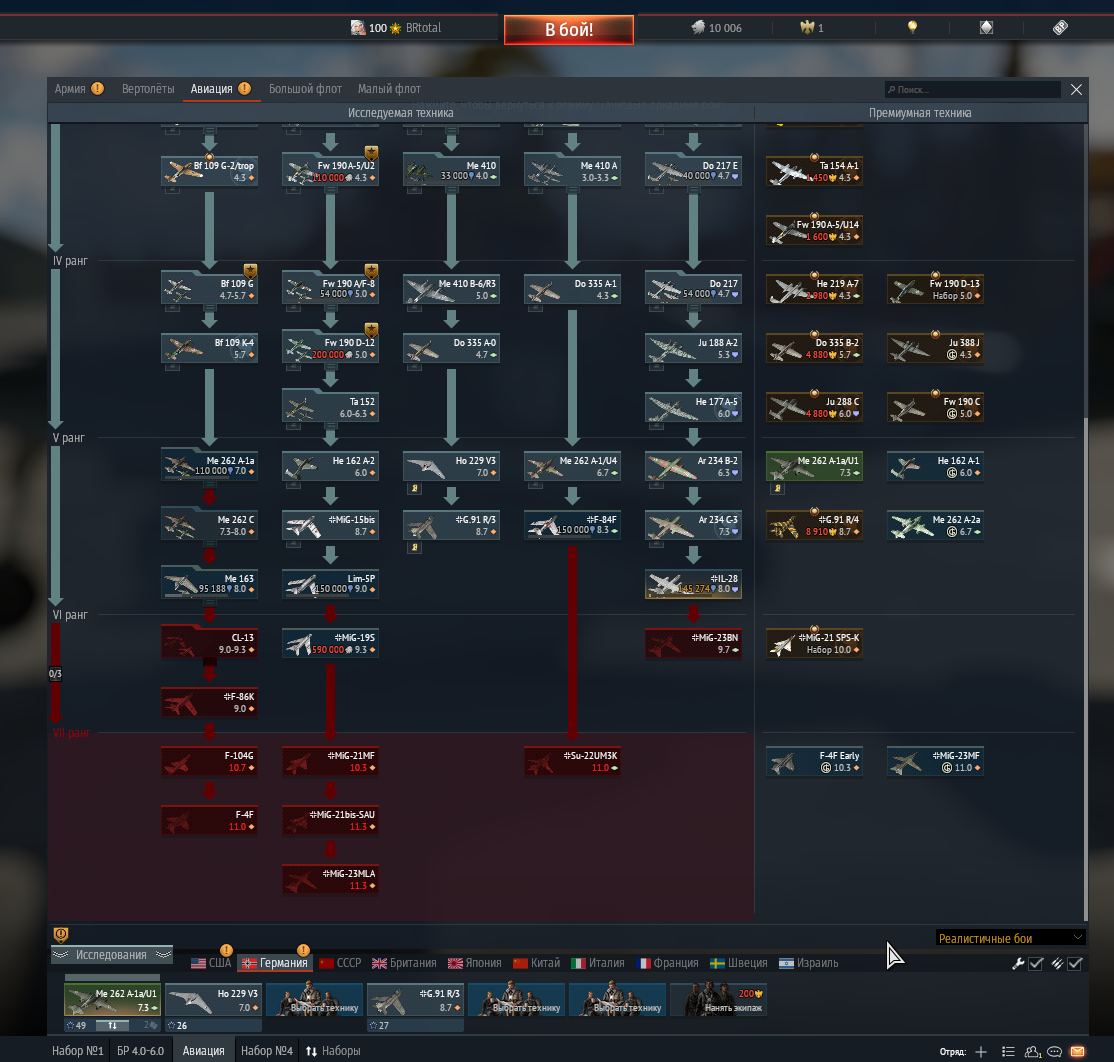Select the G.91 R/3 crew slot
1114x1062 pixels.
tap(415, 999)
